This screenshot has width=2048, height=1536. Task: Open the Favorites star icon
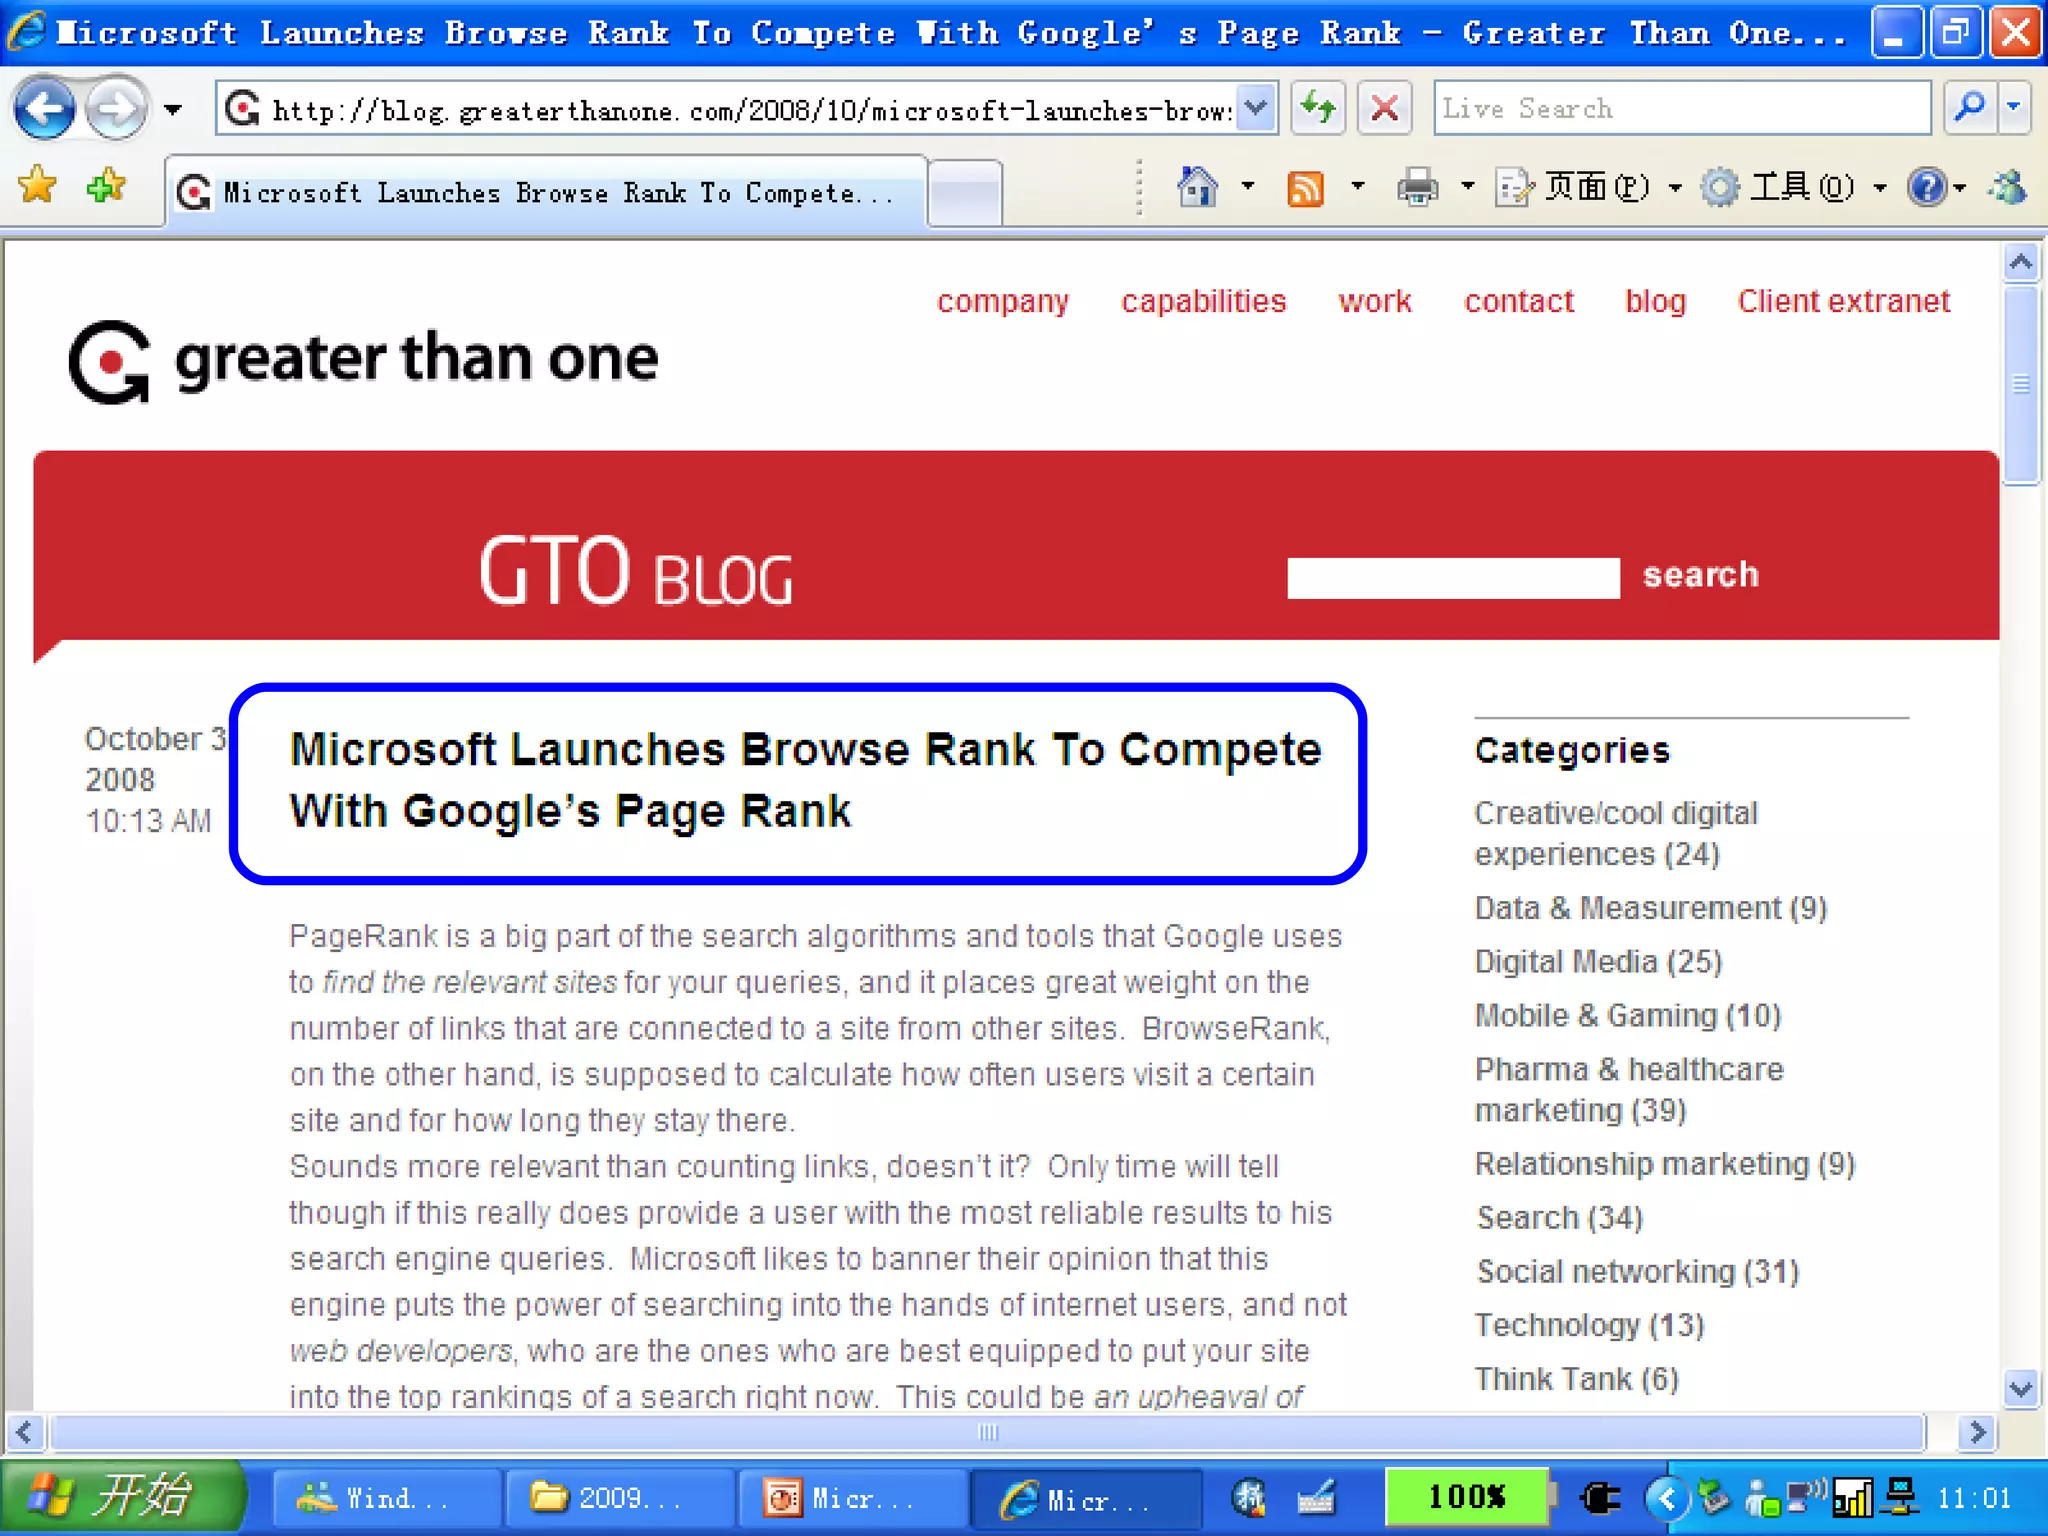click(x=38, y=186)
